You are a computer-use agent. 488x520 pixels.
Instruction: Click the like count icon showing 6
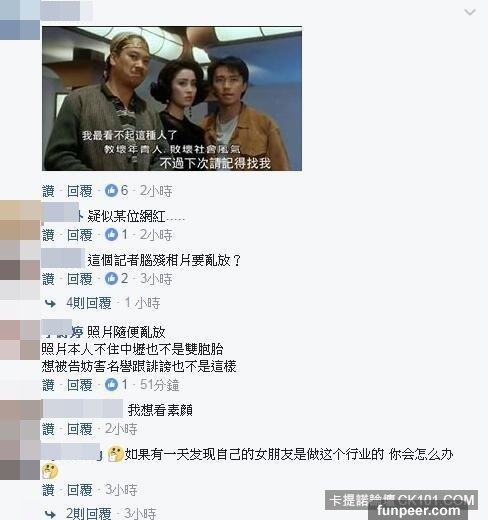[x=111, y=191]
